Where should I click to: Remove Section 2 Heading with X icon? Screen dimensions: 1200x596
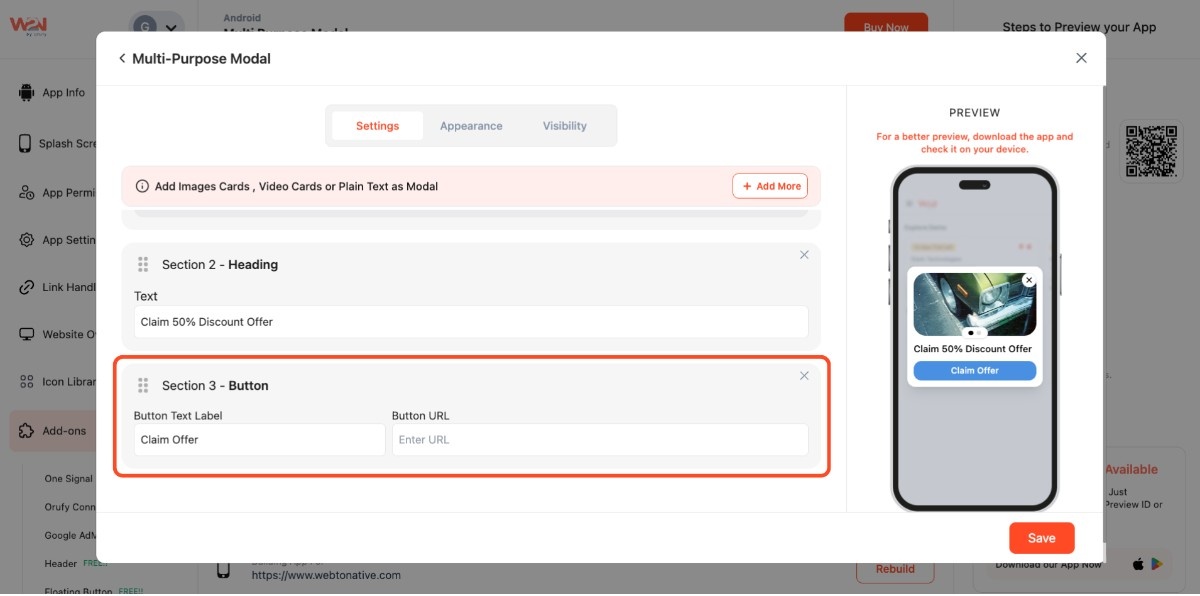click(x=804, y=255)
